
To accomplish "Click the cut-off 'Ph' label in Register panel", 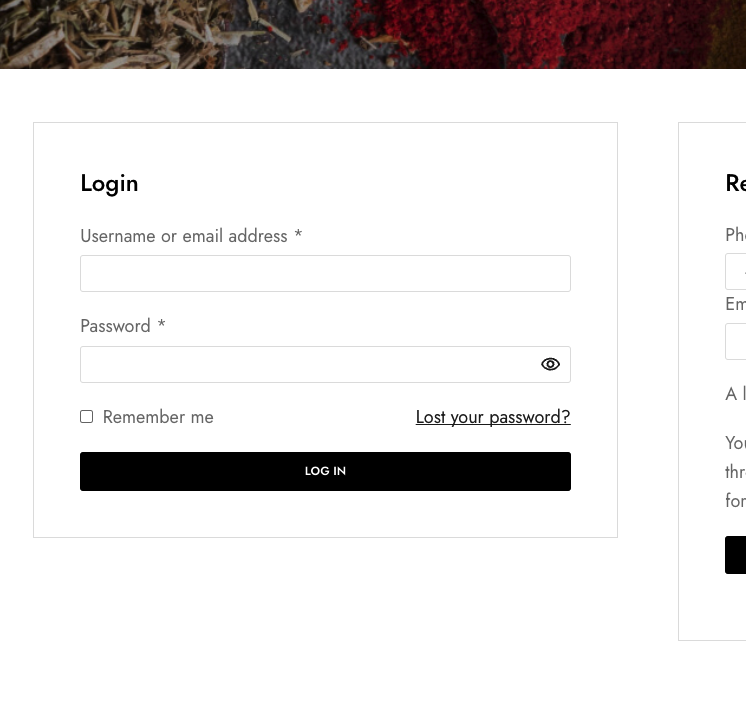I will [x=736, y=235].
